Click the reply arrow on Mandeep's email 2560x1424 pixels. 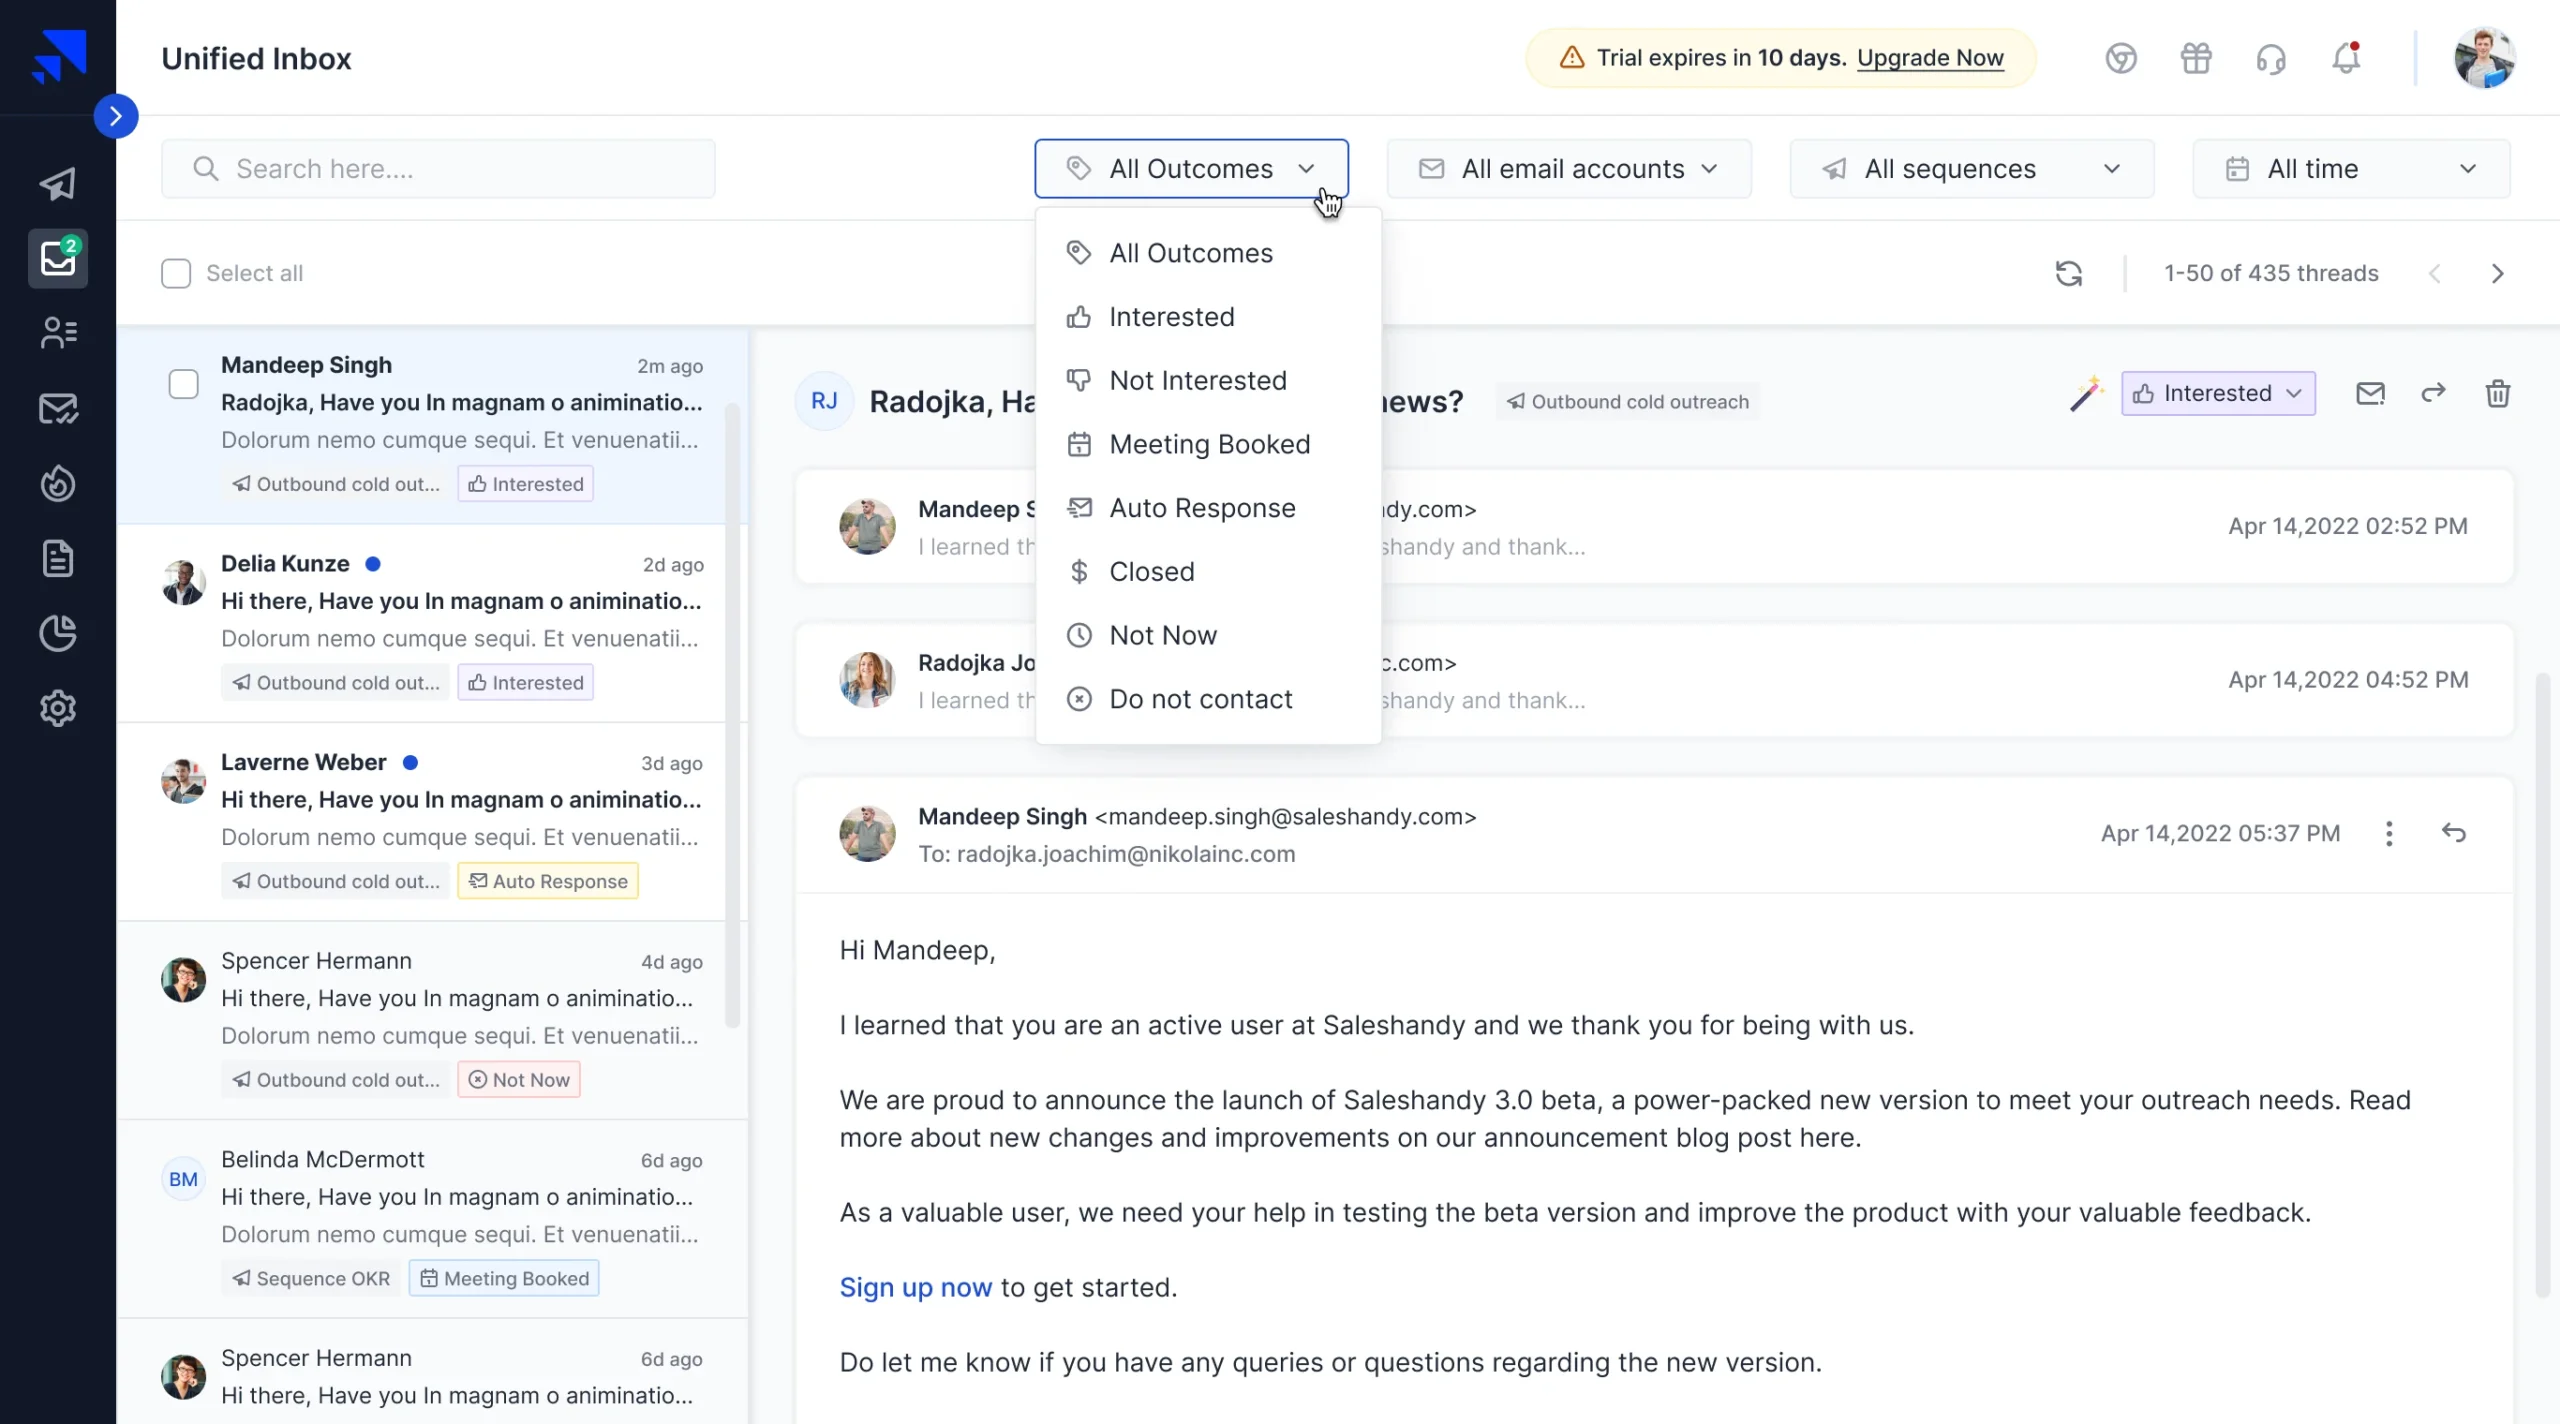click(2453, 833)
